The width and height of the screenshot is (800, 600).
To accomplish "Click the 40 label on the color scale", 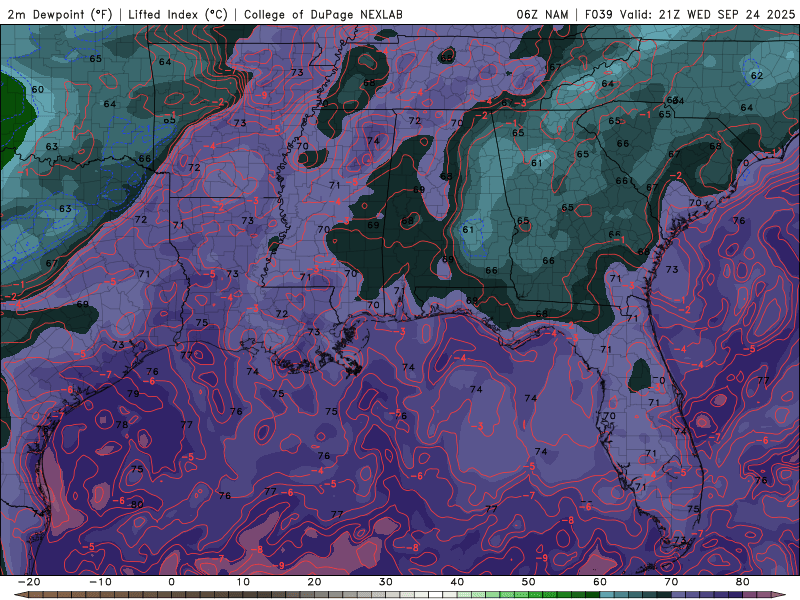I will pyautogui.click(x=457, y=582).
